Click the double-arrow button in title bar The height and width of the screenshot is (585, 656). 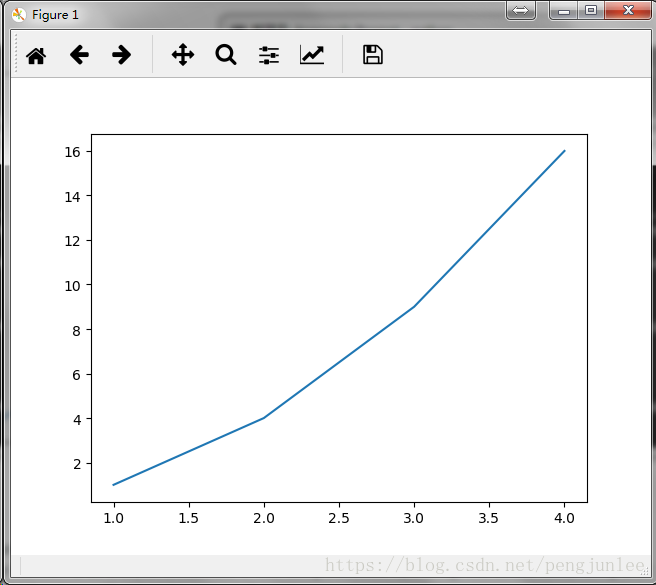520,10
